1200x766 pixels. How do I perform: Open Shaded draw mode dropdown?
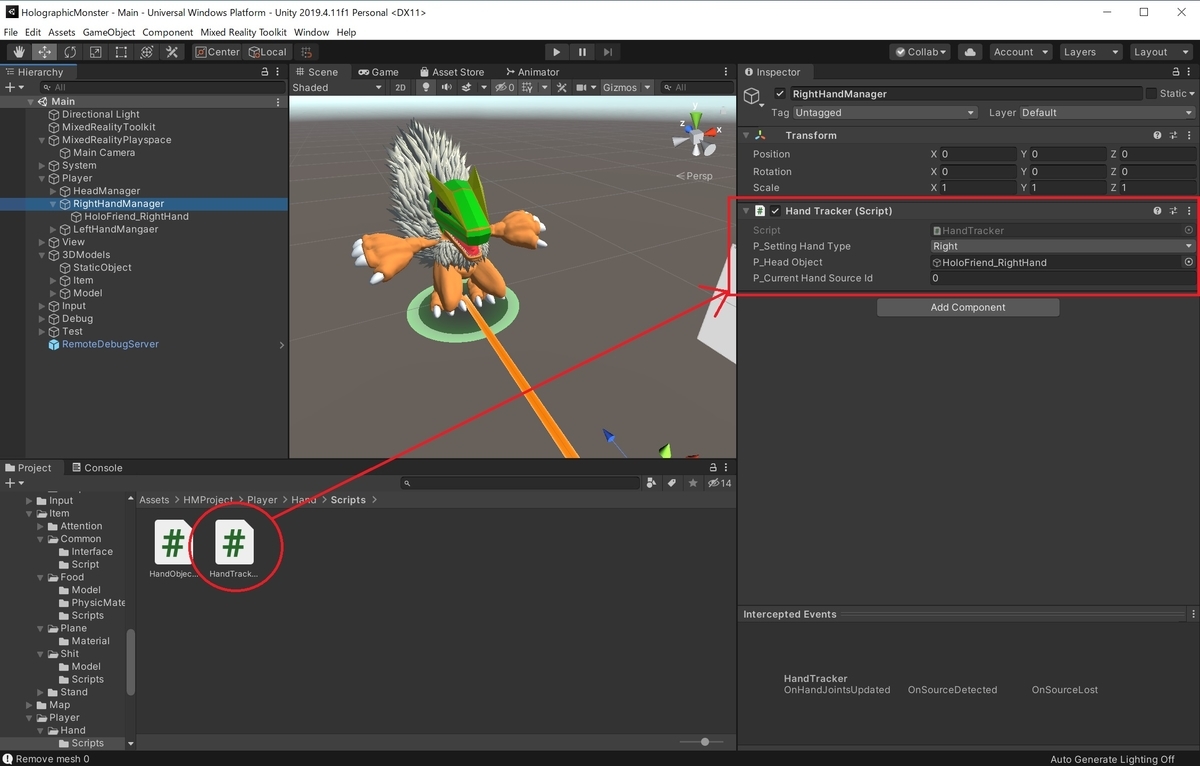pos(337,87)
